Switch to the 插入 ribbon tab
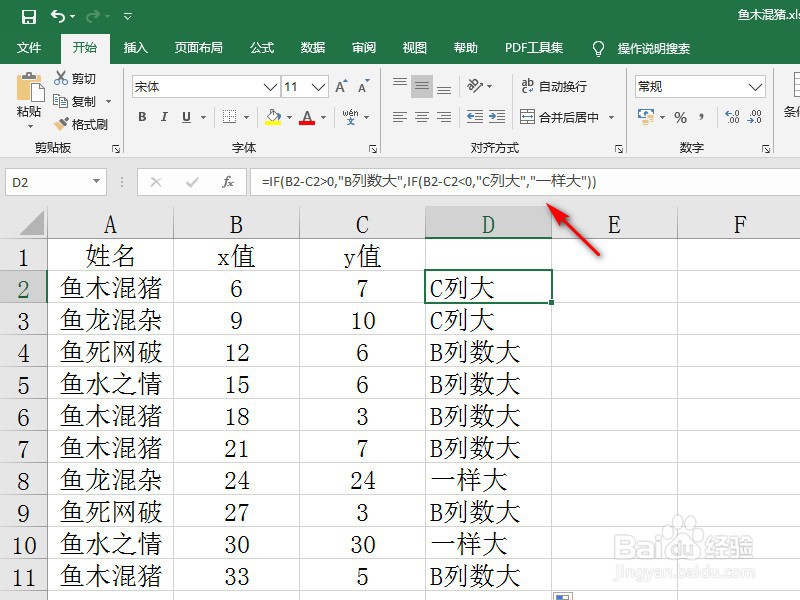 coord(135,47)
